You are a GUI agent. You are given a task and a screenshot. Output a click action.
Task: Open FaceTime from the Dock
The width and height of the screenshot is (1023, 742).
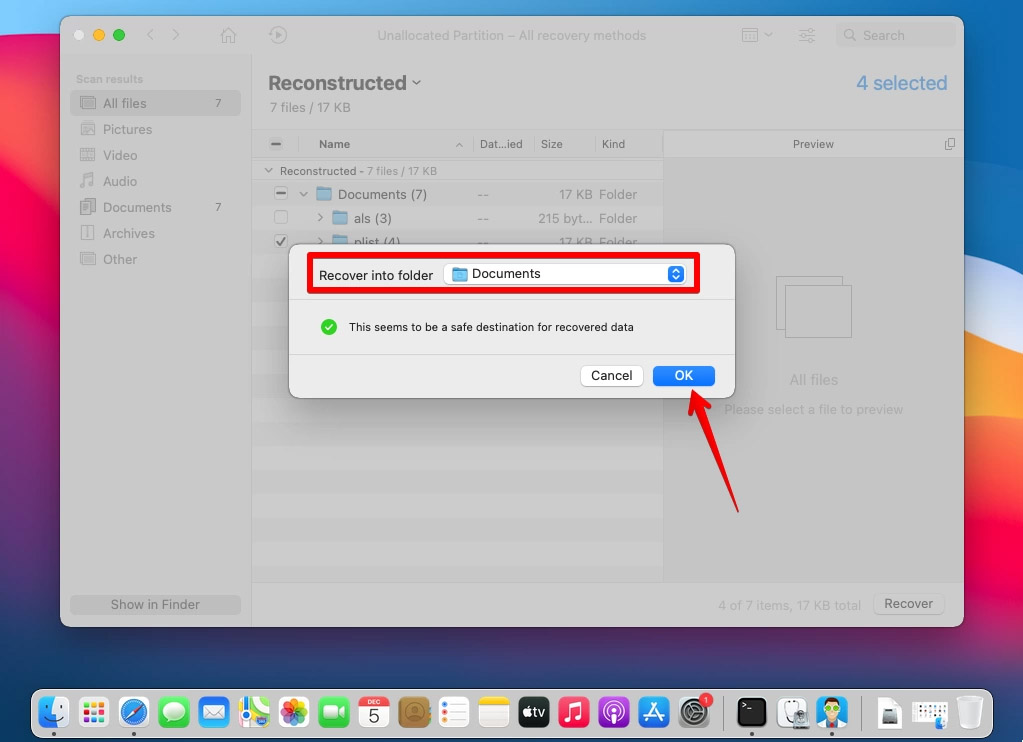(334, 711)
